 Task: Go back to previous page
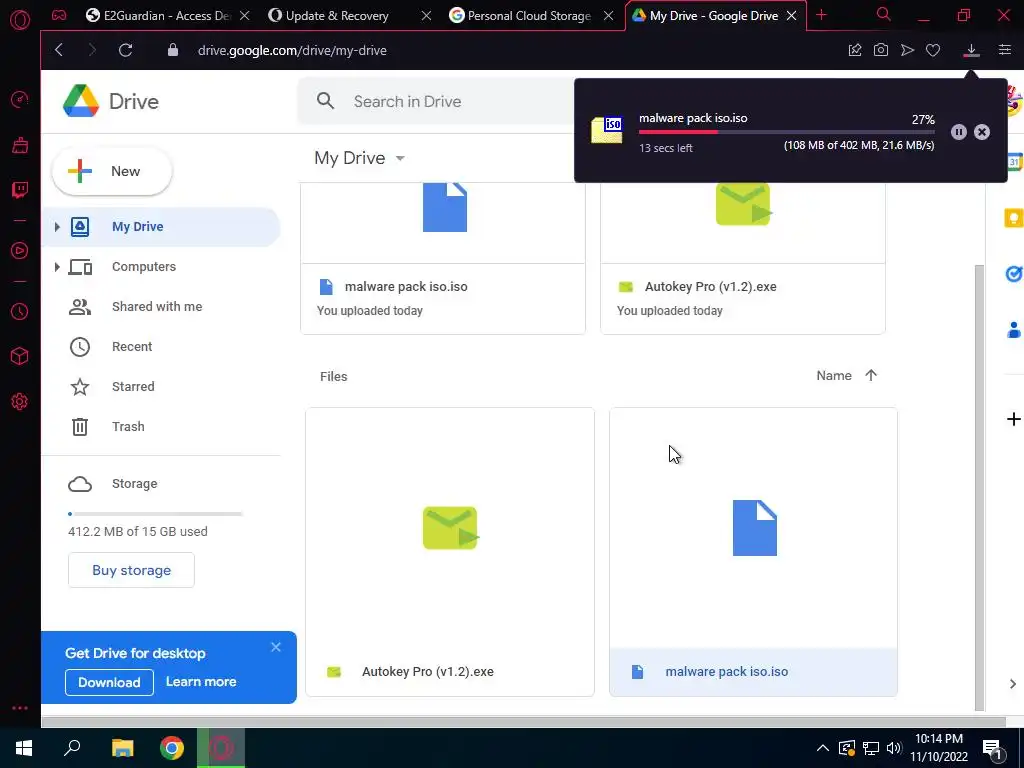pyautogui.click(x=59, y=50)
